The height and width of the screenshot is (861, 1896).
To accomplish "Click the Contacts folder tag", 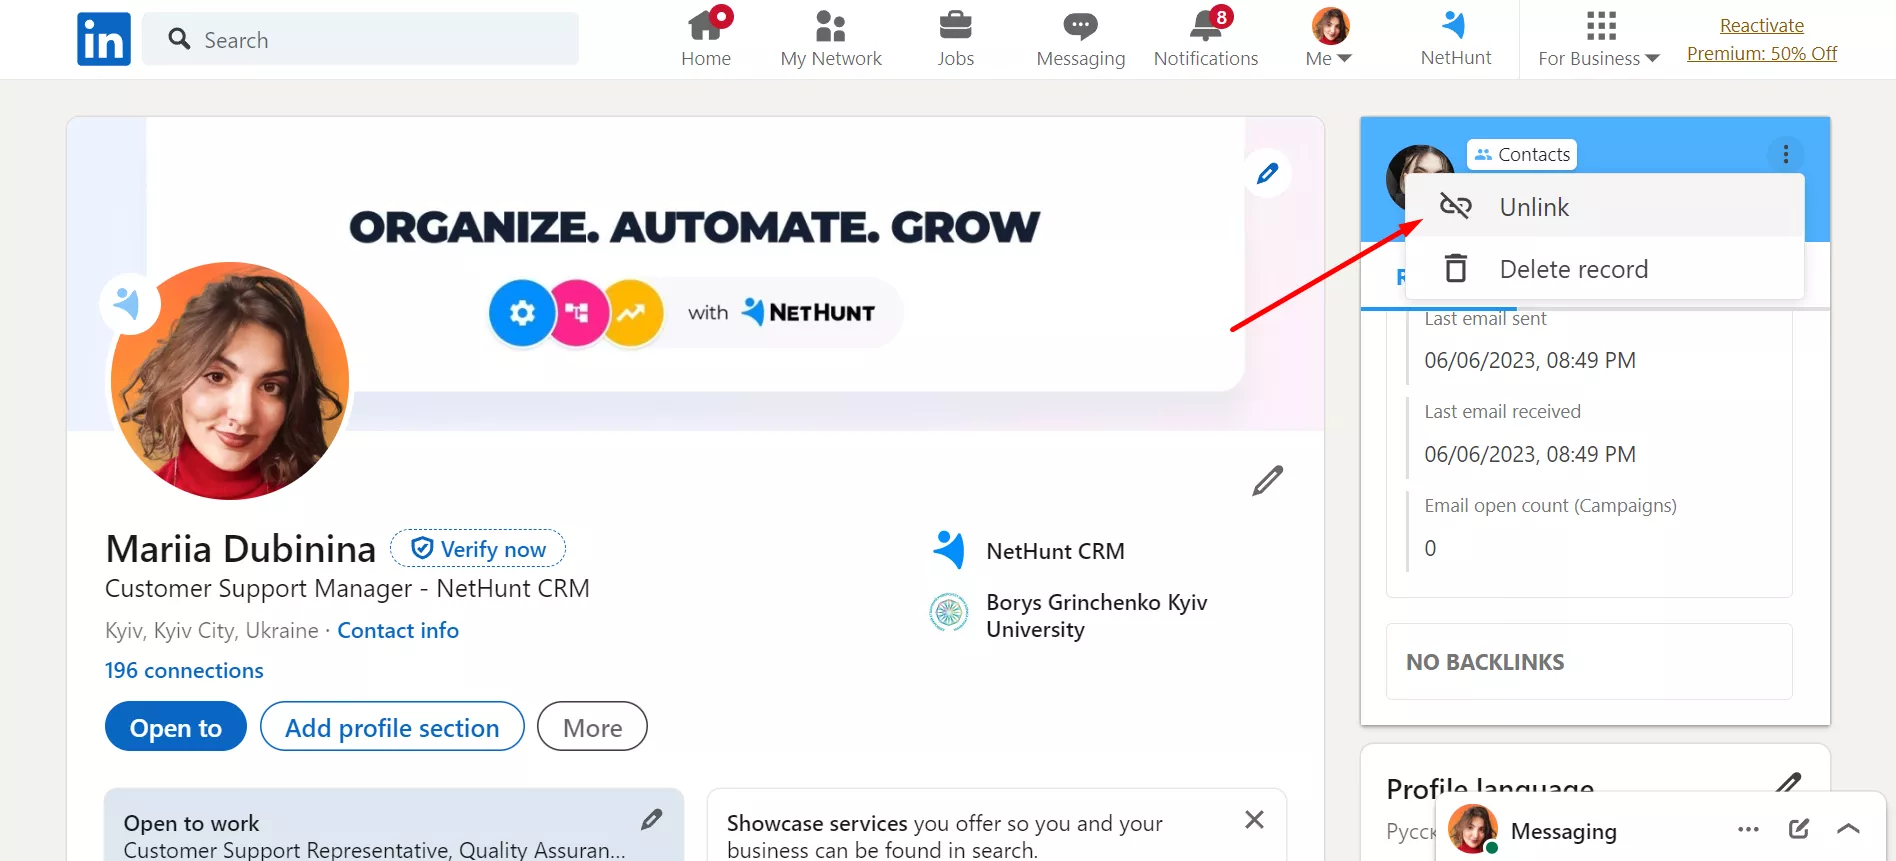I will click(1522, 155).
